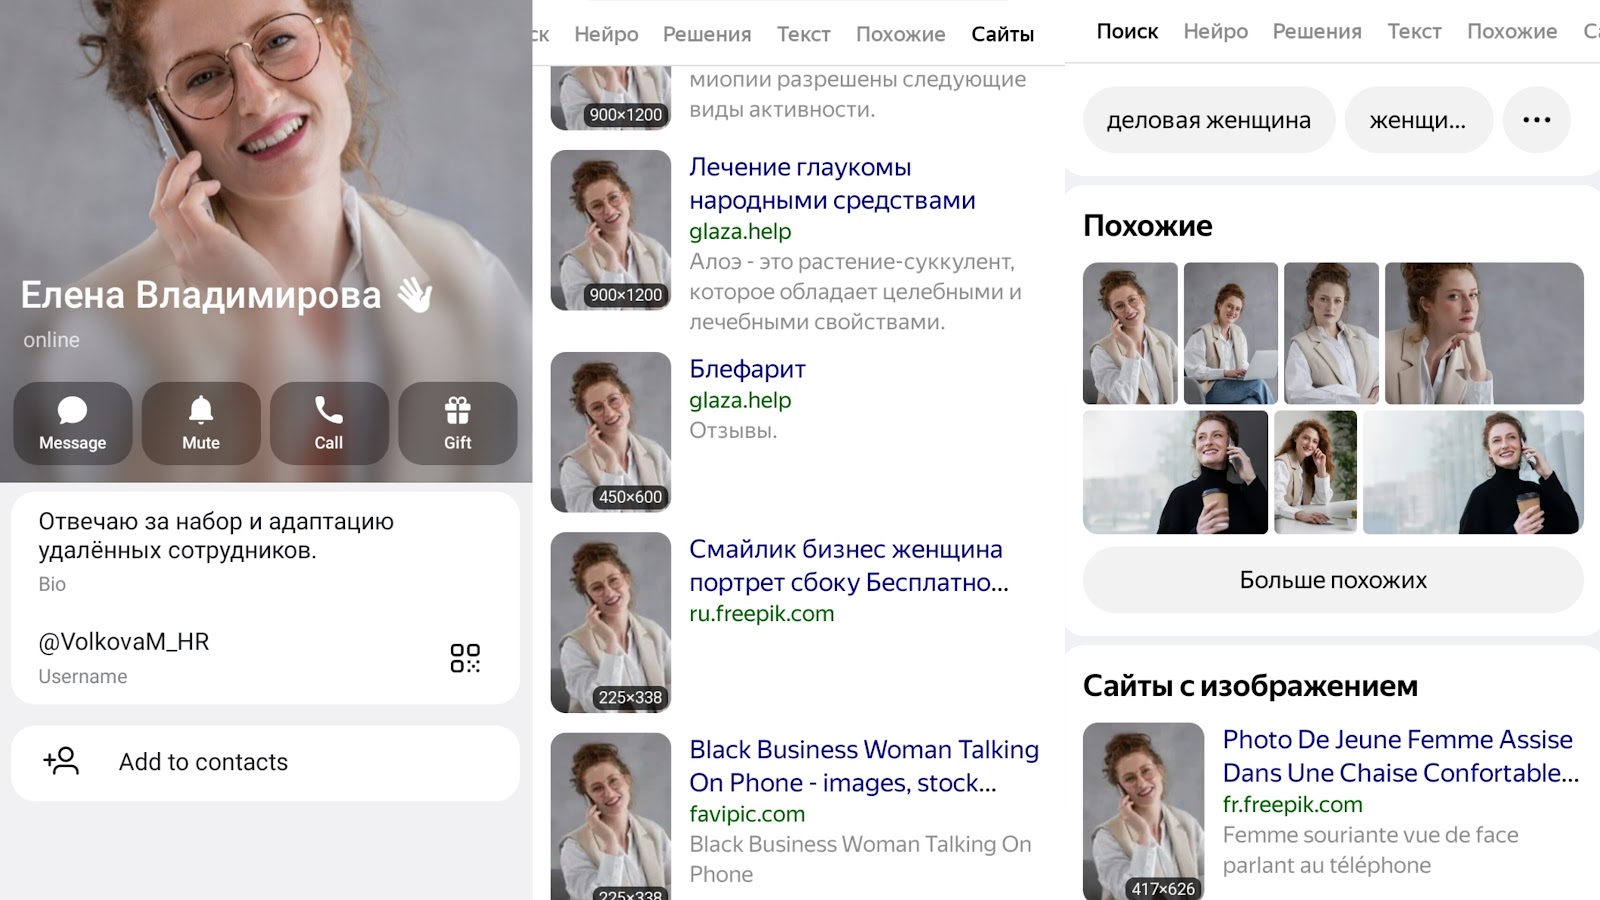Open the Смайлик бизнес женщина портрет link
This screenshot has width=1600, height=900.
tap(849, 566)
